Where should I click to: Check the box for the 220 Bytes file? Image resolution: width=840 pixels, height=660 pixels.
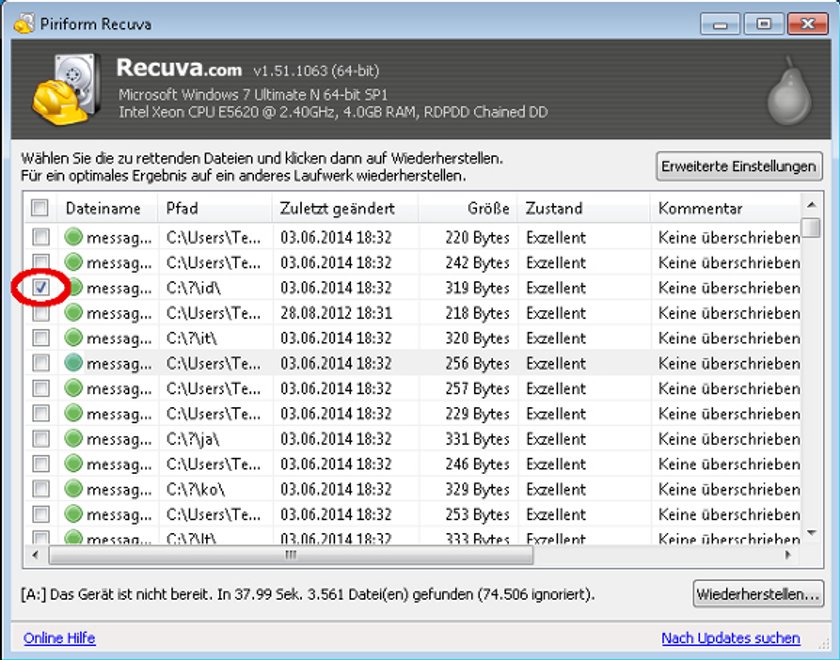pyautogui.click(x=41, y=236)
